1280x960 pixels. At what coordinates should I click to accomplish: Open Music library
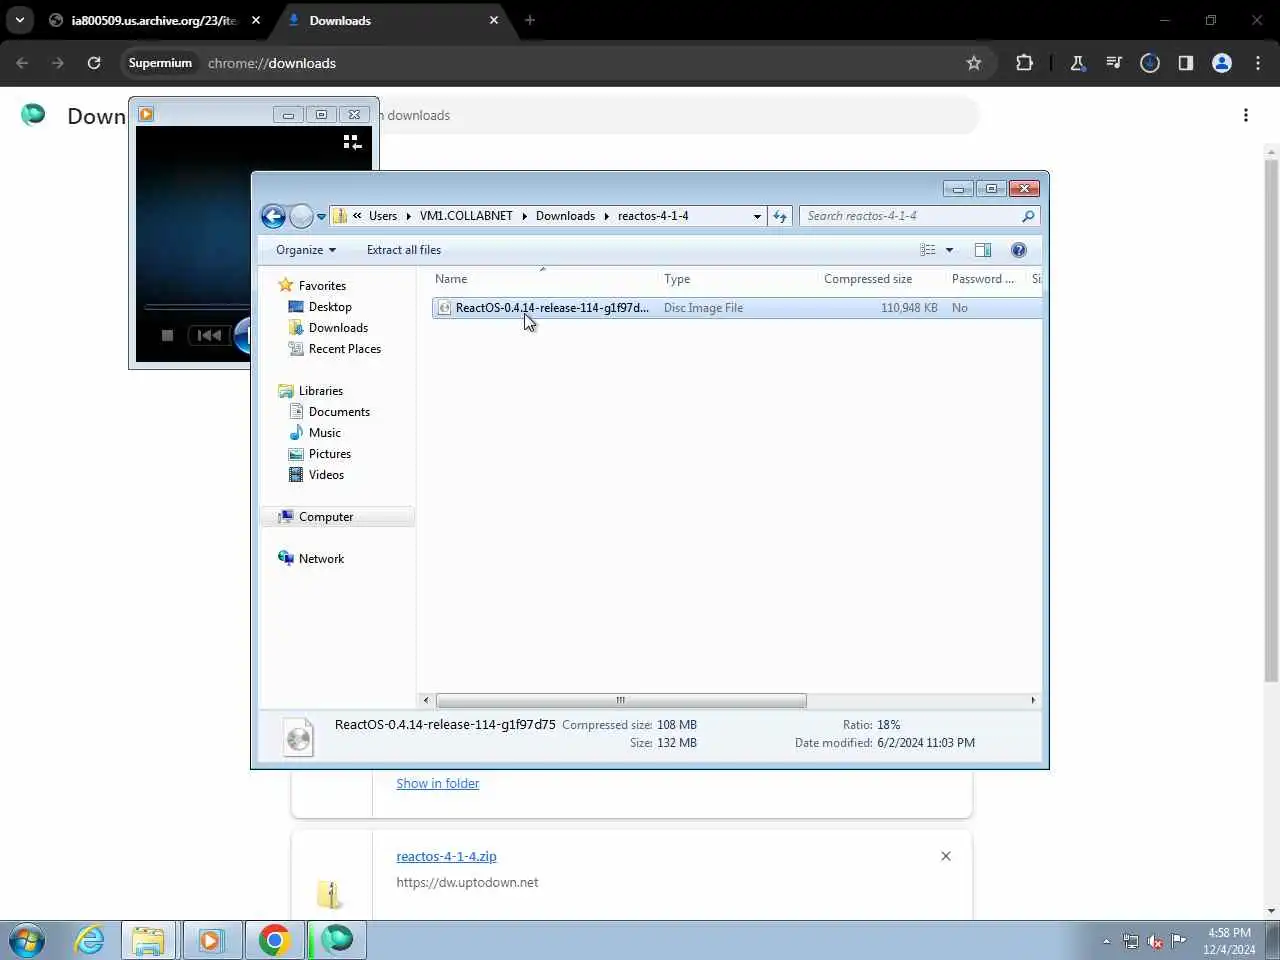[325, 433]
